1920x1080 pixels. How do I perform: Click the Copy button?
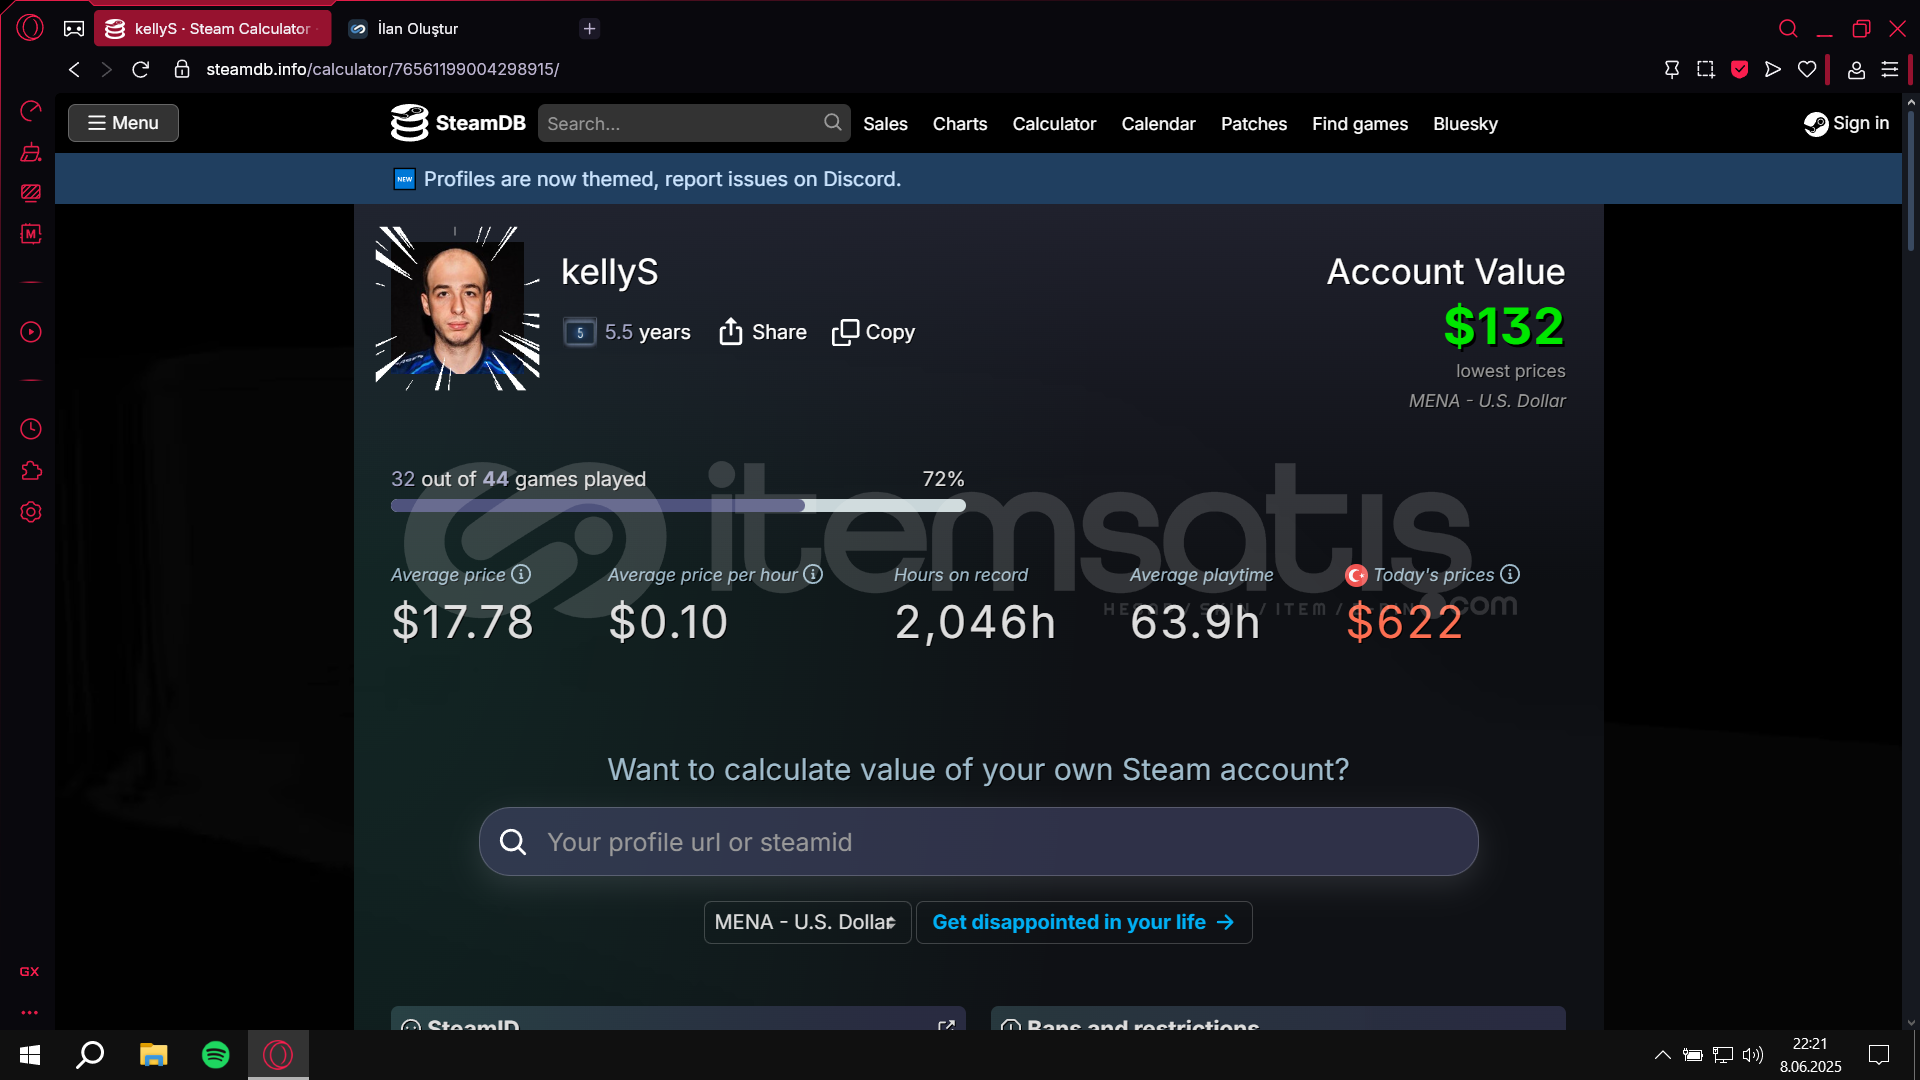point(873,332)
